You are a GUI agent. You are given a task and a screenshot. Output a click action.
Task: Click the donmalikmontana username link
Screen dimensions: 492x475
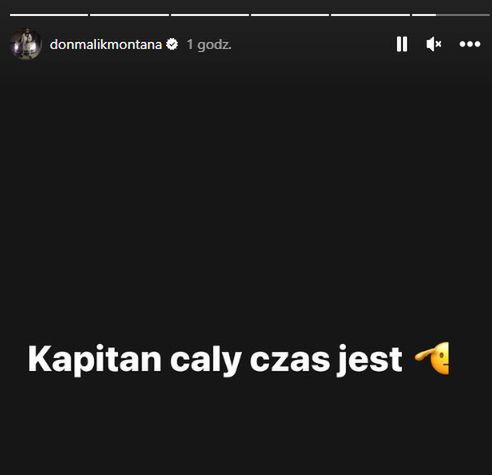tap(106, 44)
